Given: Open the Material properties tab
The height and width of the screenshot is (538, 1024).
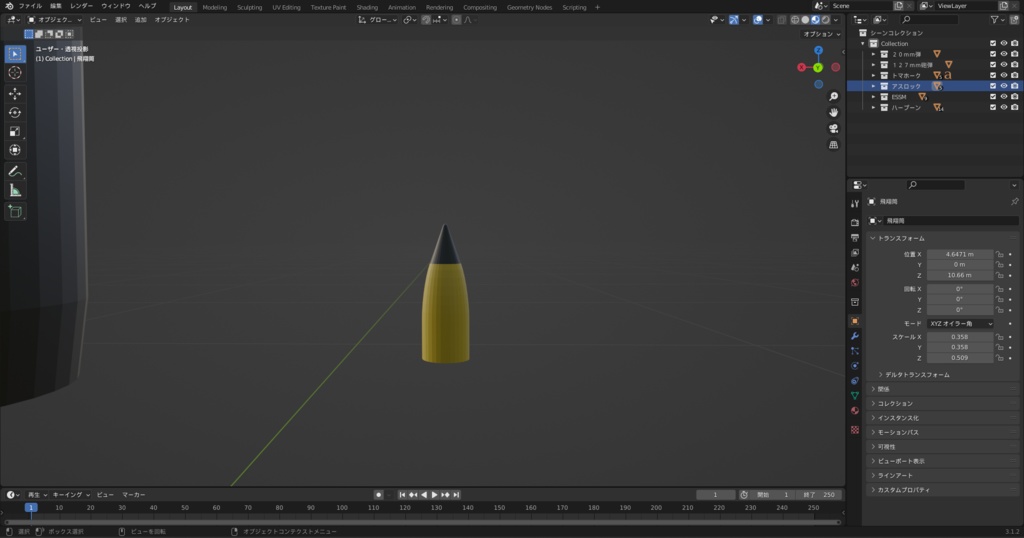Looking at the screenshot, I should pos(855,411).
